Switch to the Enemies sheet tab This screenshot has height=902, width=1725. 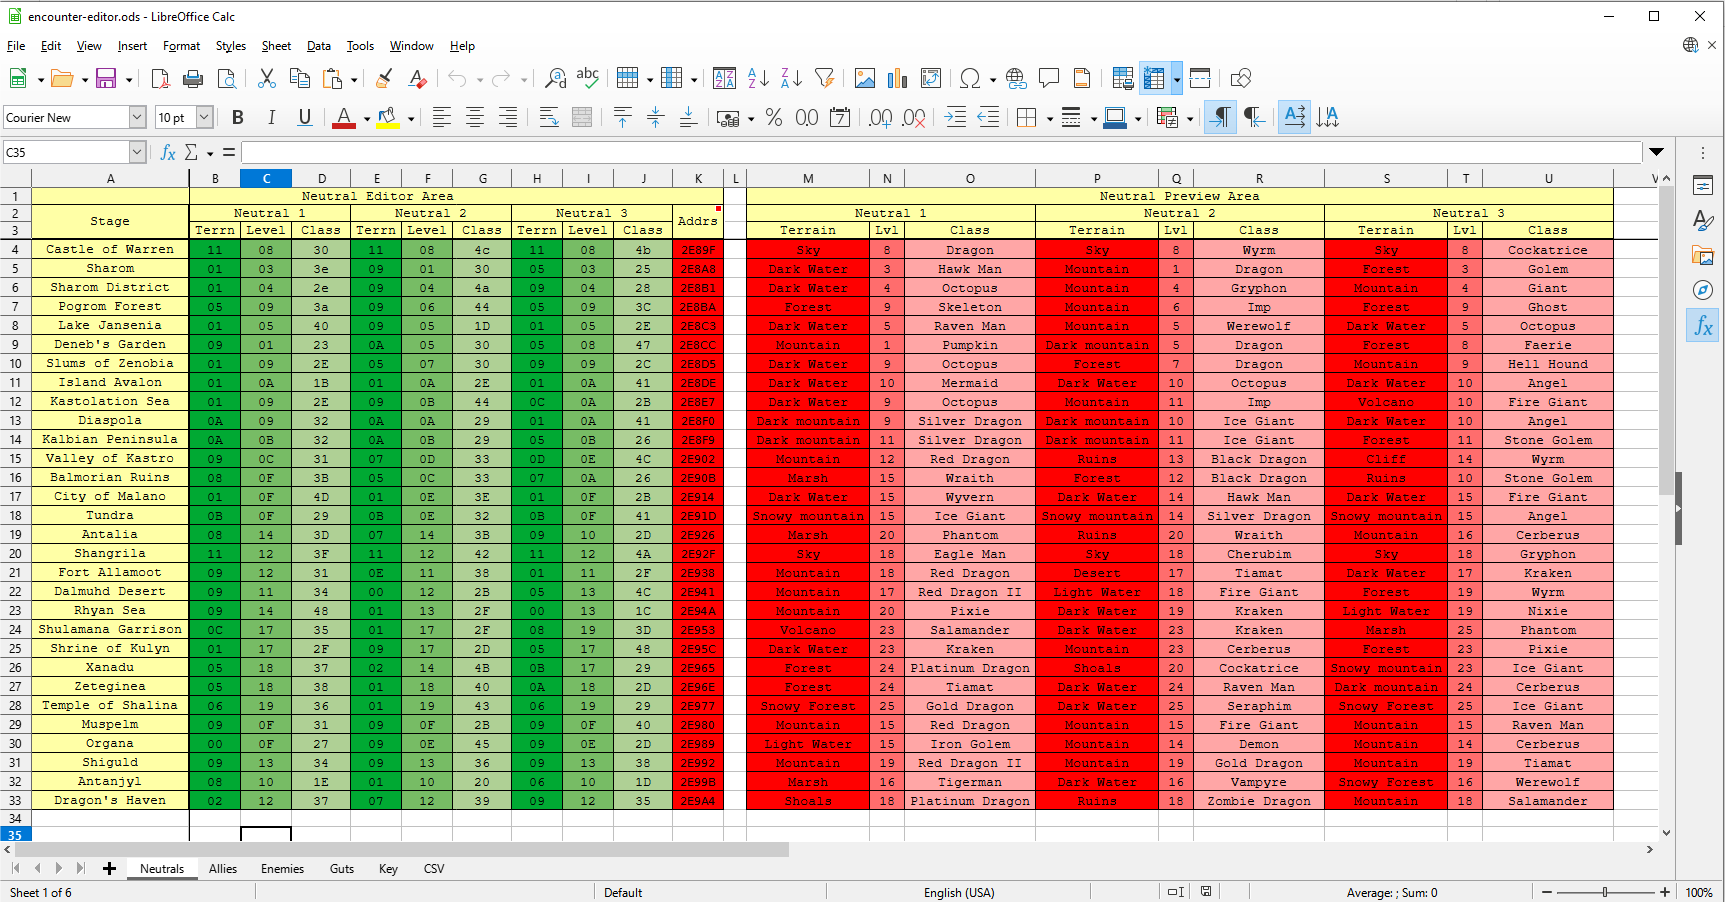click(282, 869)
